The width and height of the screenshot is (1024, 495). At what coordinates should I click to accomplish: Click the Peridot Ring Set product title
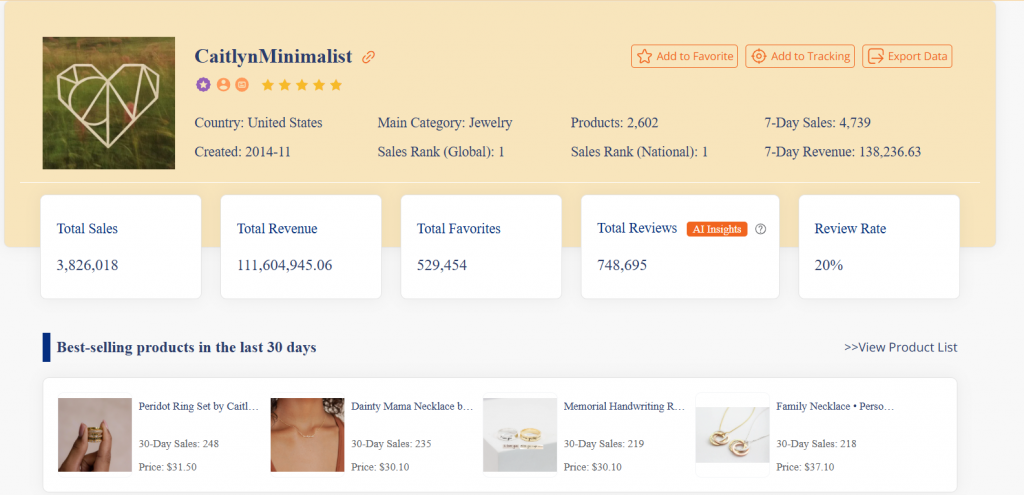click(199, 406)
